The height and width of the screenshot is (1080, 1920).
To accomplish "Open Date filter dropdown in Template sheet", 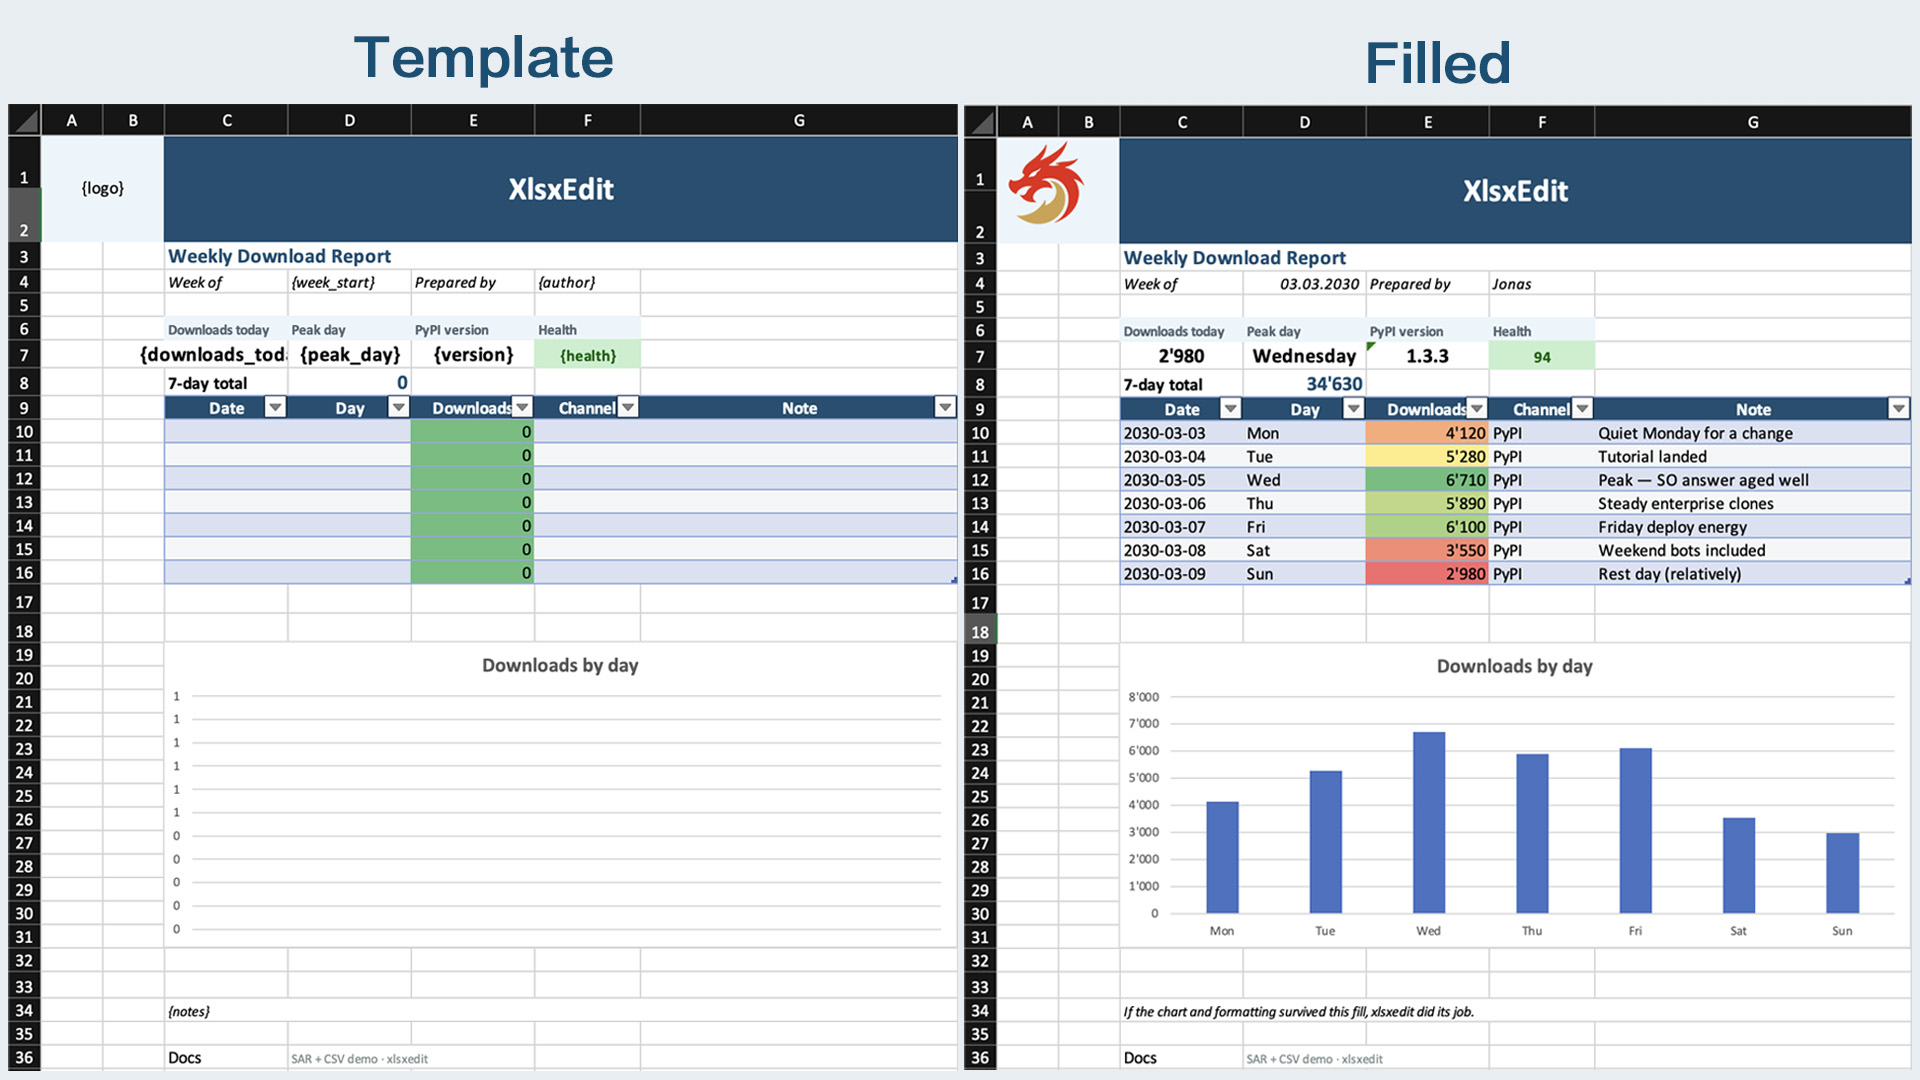I will tap(275, 407).
